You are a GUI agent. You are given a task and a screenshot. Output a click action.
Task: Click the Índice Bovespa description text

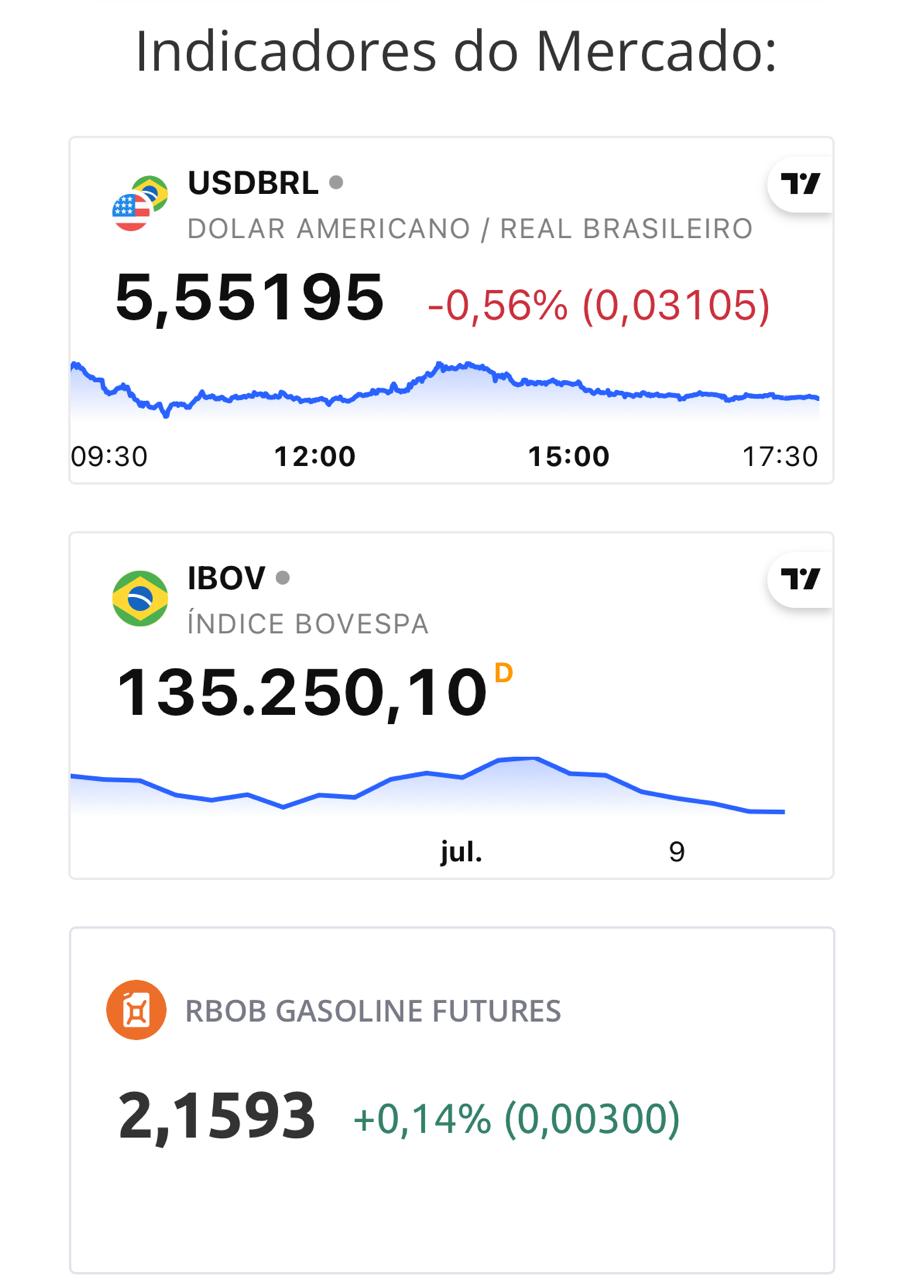[x=308, y=624]
